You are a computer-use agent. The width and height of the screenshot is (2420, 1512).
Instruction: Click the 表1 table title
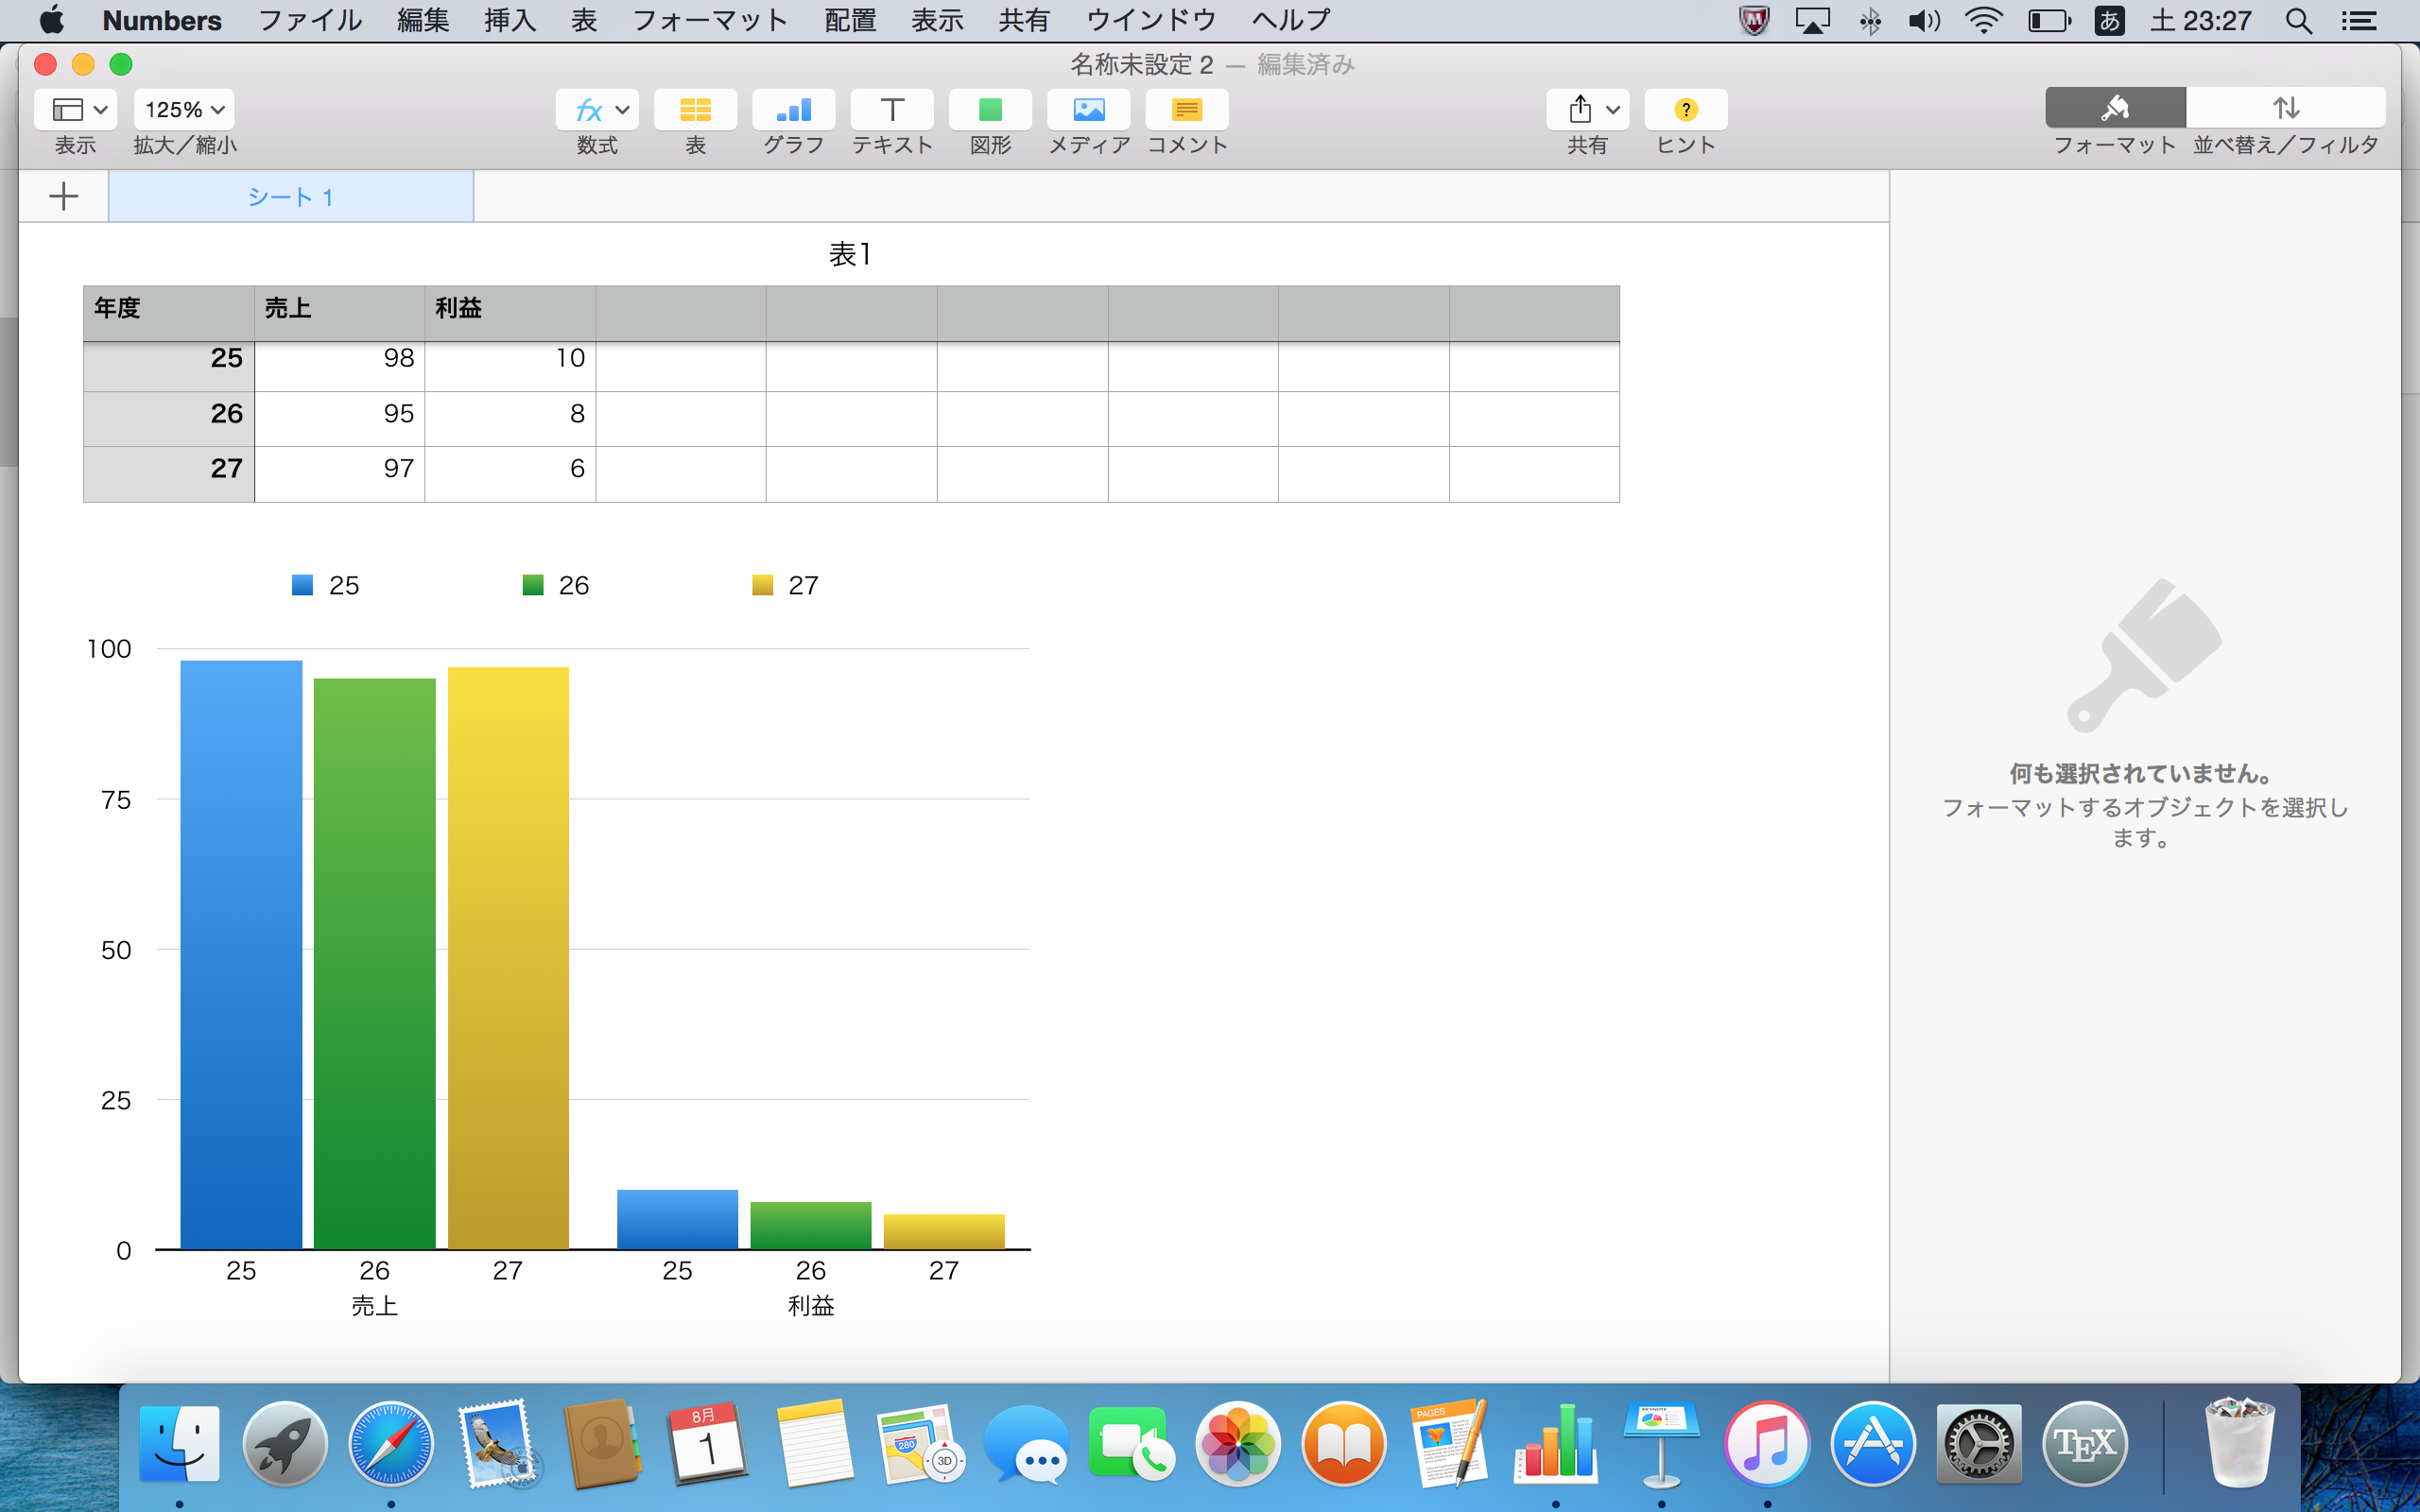pyautogui.click(x=850, y=255)
